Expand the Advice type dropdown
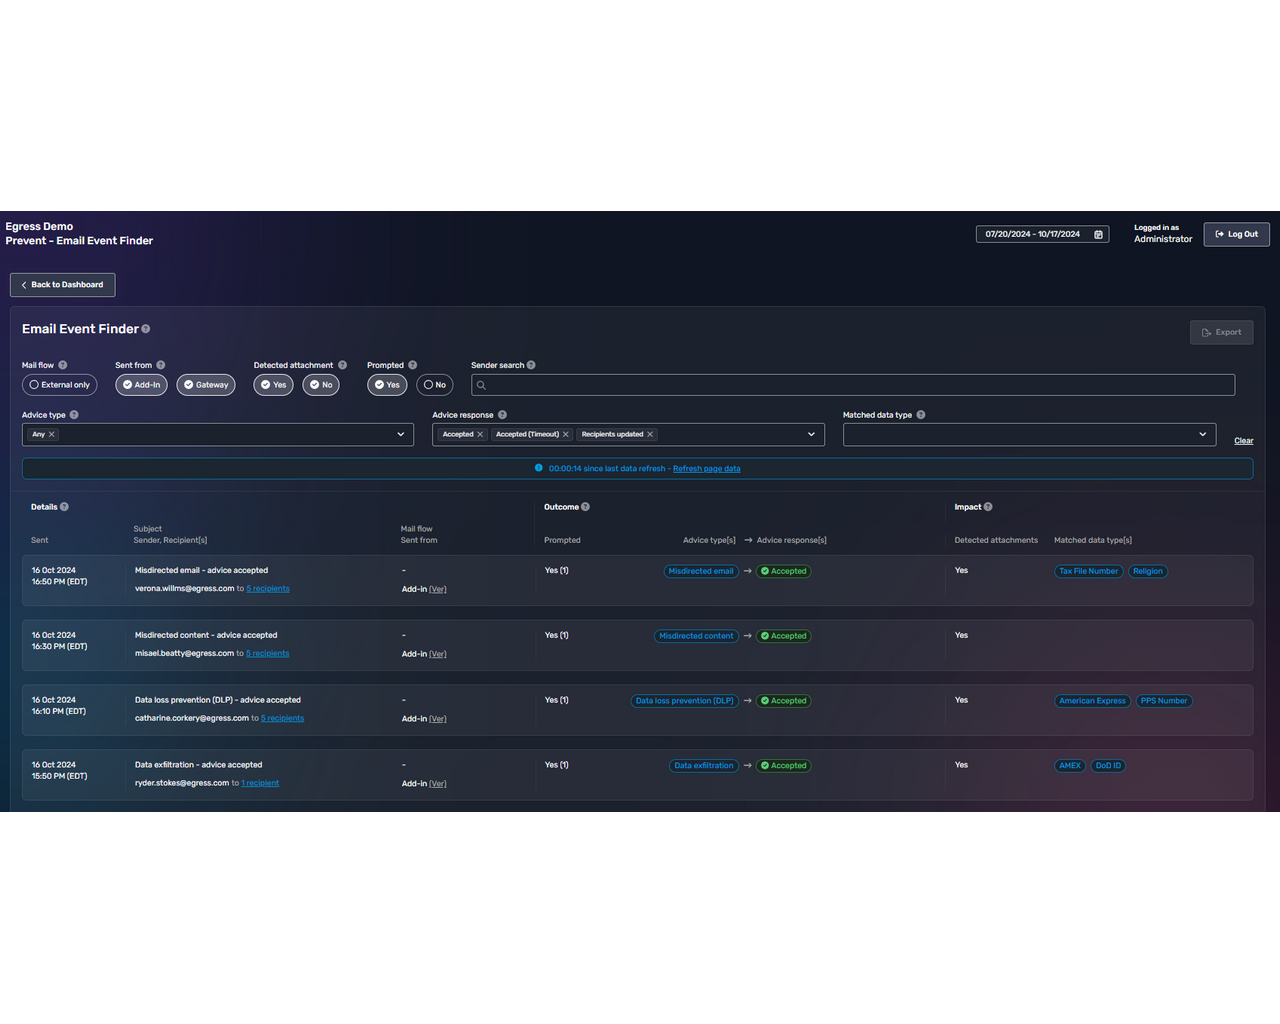1280x1024 pixels. point(401,435)
